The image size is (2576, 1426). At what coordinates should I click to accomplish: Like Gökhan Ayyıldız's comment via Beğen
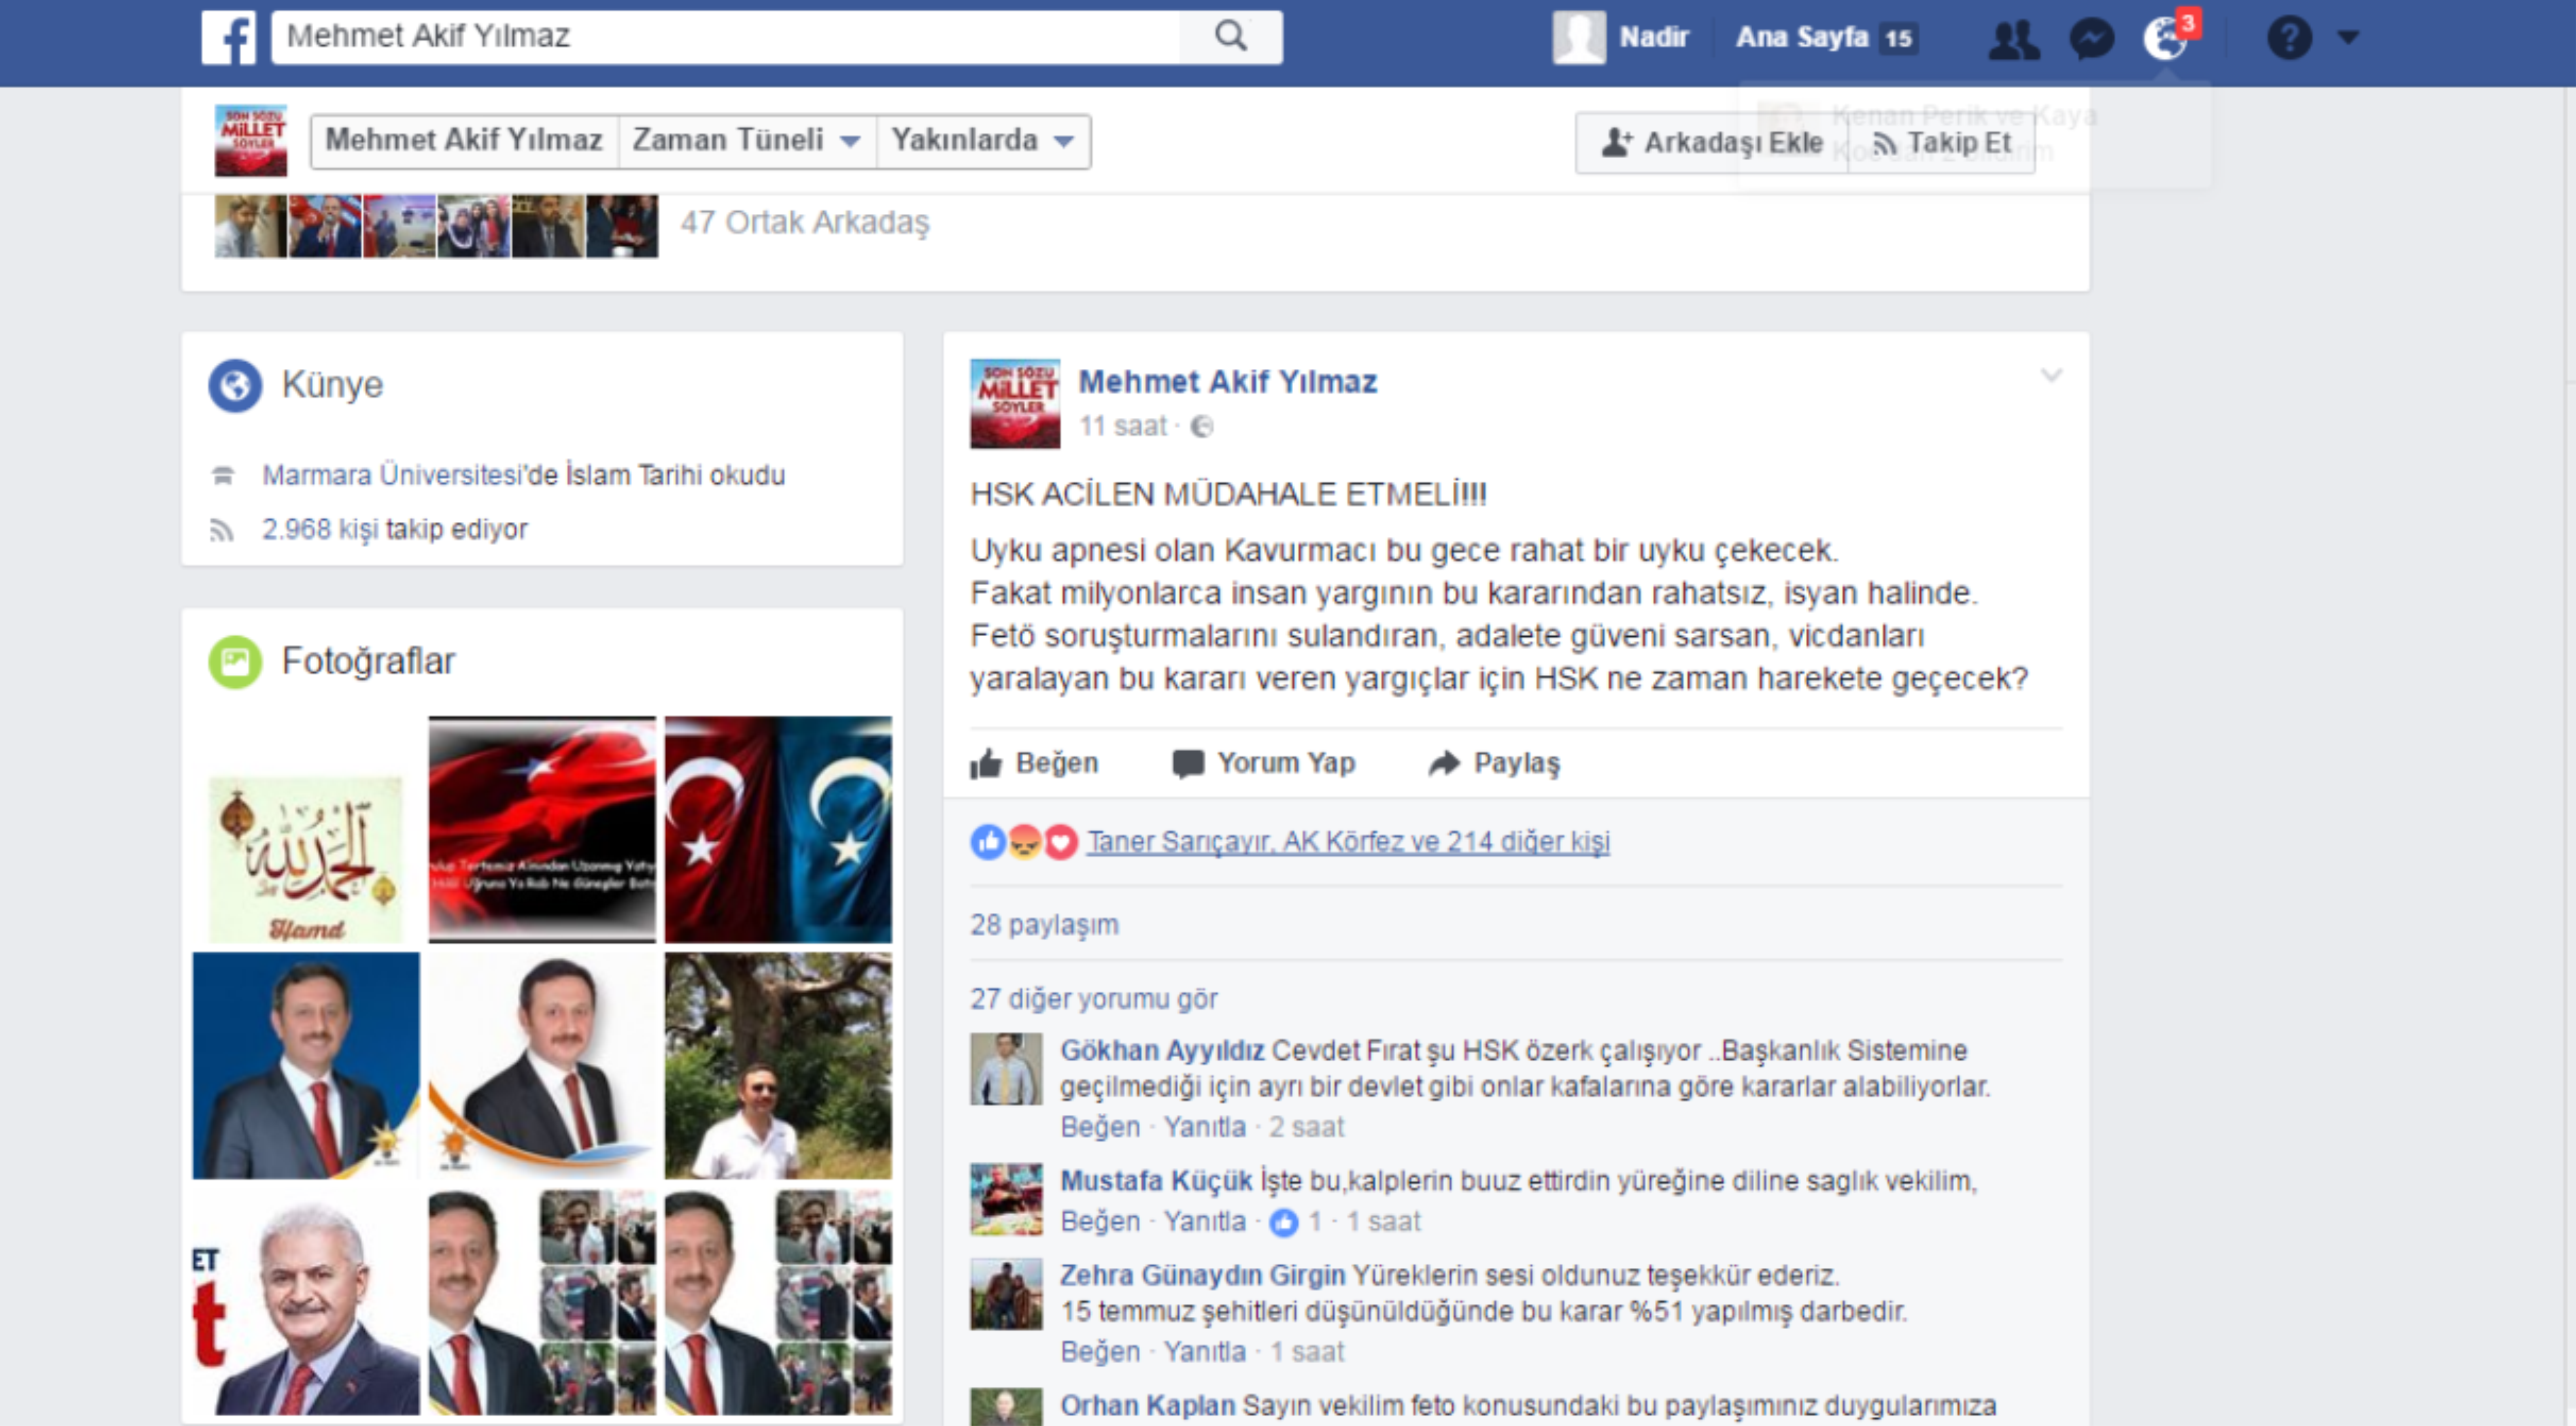tap(1100, 1127)
